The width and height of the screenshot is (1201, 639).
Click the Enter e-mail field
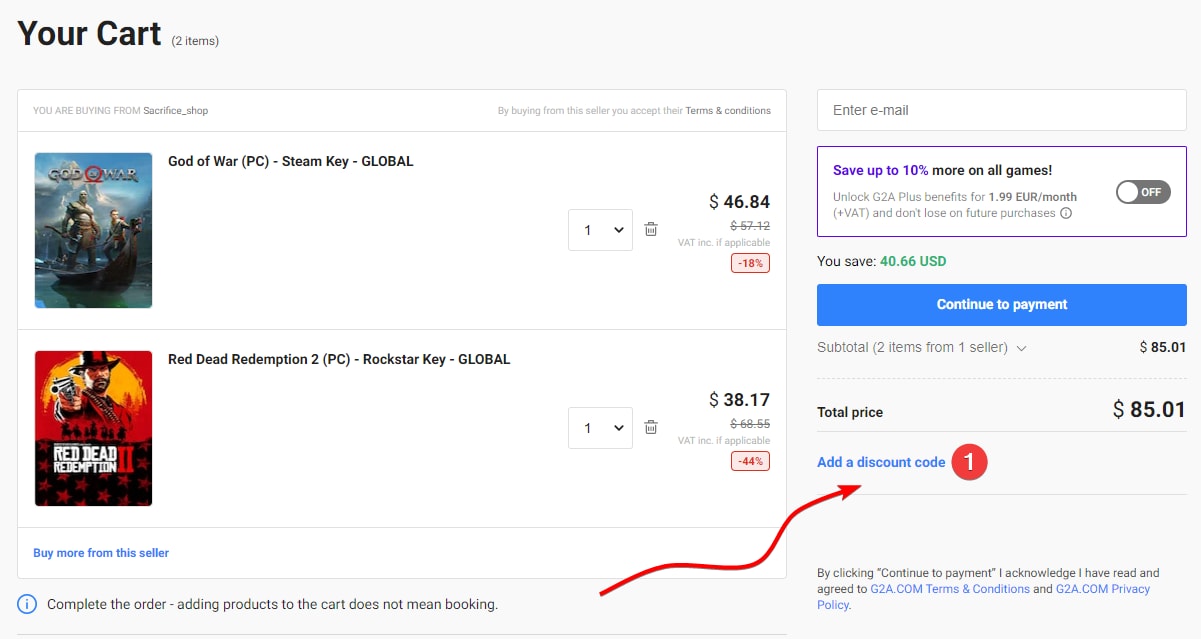pyautogui.click(x=1001, y=110)
